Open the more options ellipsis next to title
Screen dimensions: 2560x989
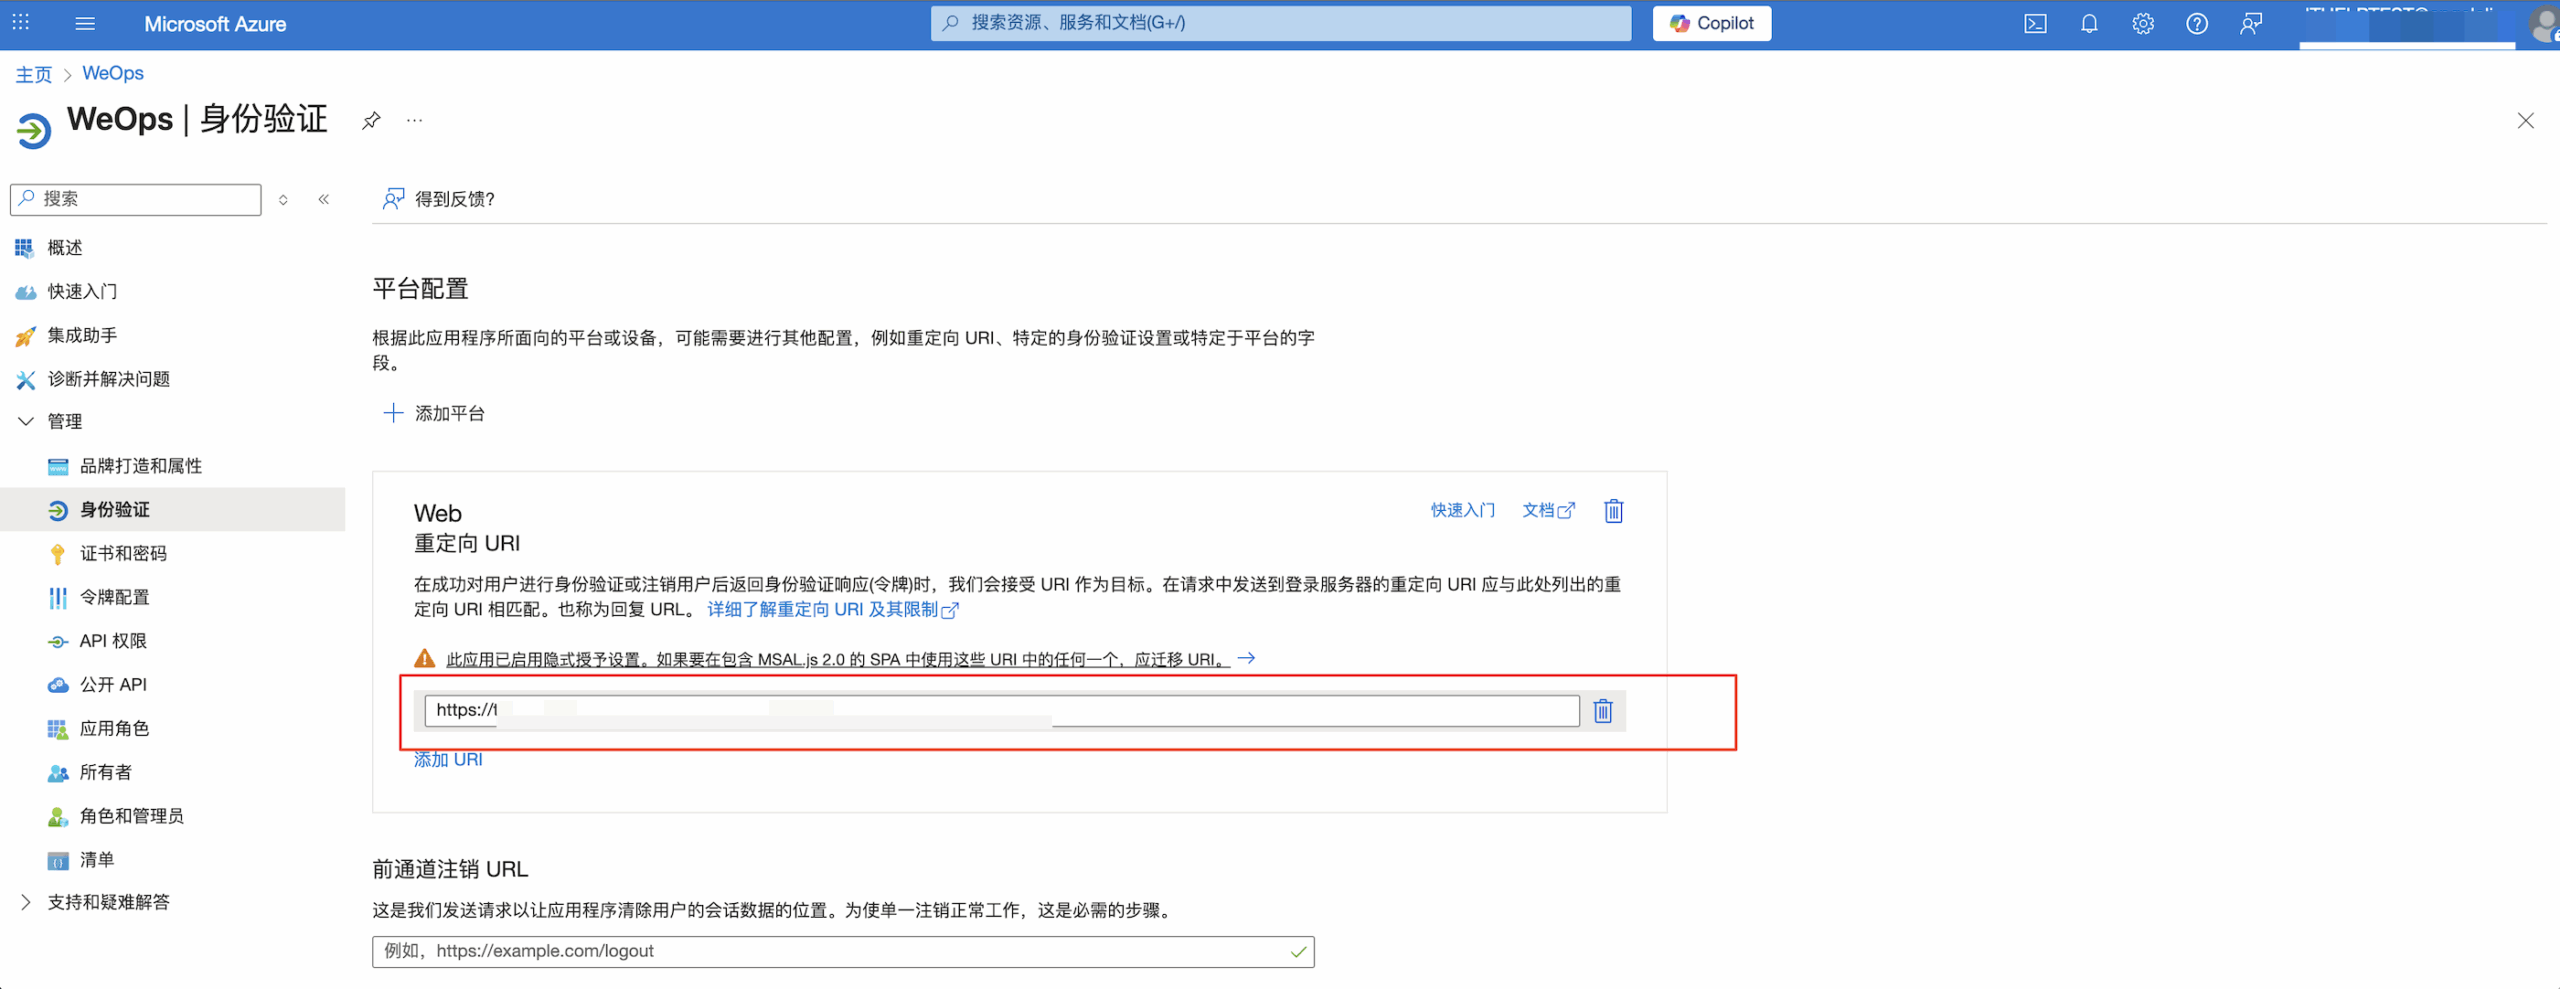pyautogui.click(x=415, y=121)
